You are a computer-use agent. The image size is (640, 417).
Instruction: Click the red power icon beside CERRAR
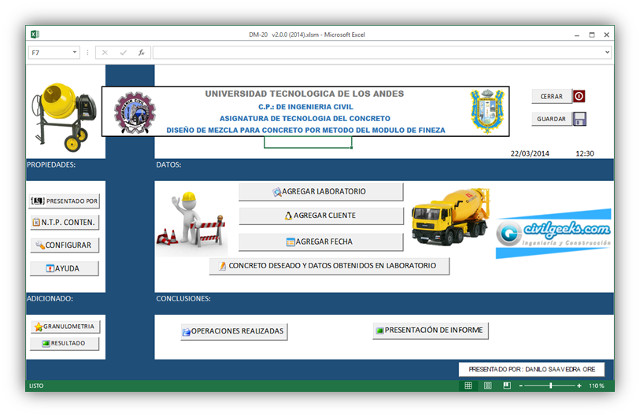579,97
